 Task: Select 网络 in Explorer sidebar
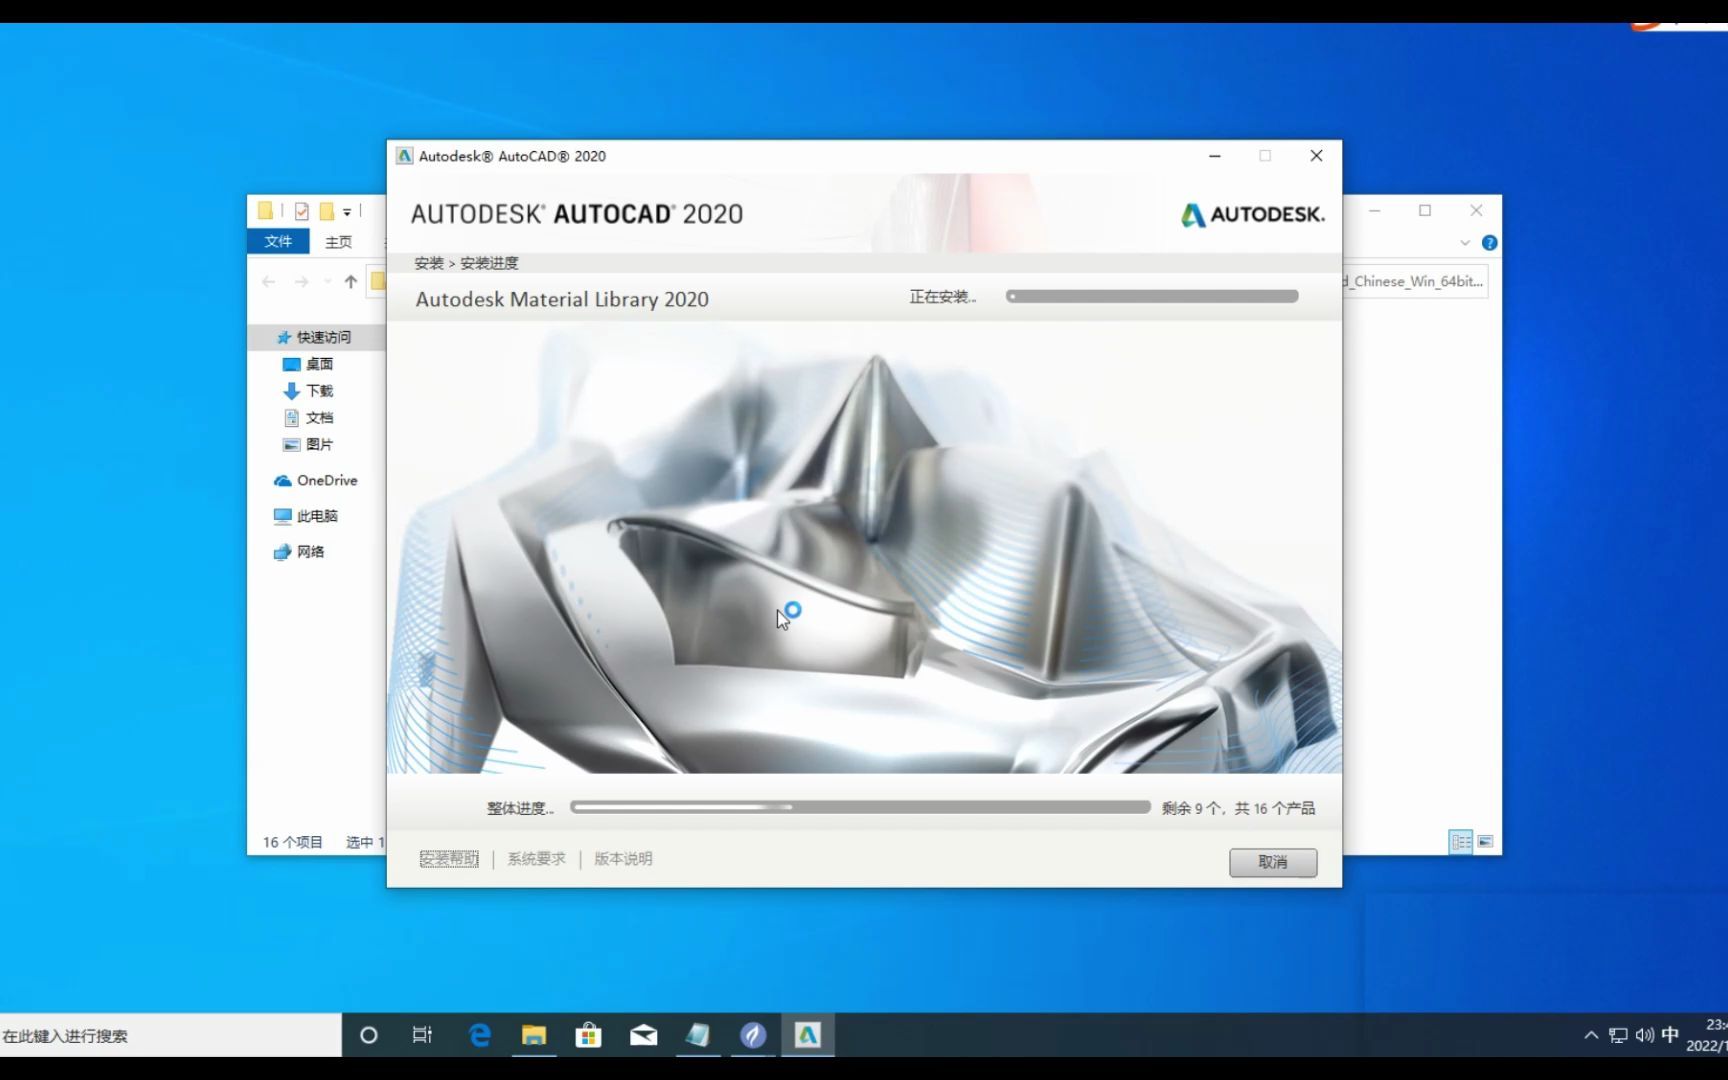(298, 552)
